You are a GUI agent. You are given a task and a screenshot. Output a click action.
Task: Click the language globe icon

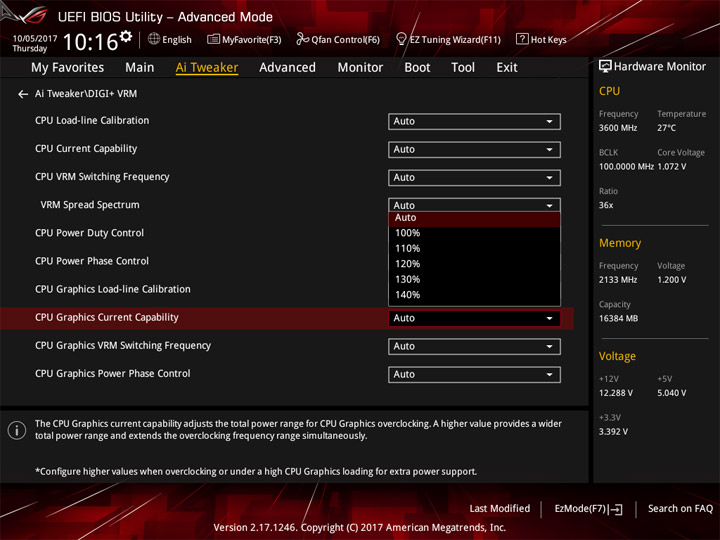pos(154,39)
